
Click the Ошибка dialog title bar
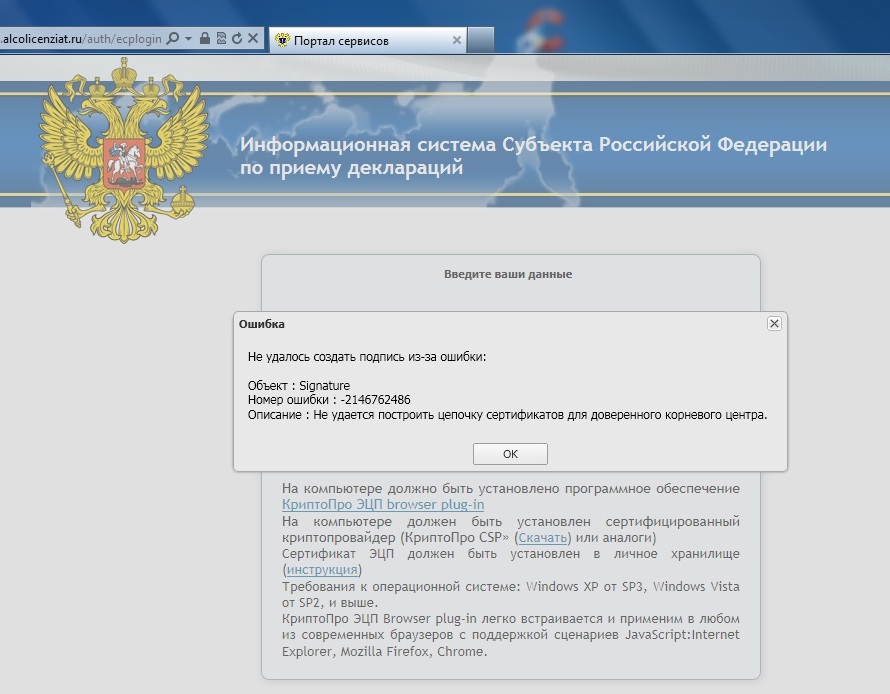[500, 324]
